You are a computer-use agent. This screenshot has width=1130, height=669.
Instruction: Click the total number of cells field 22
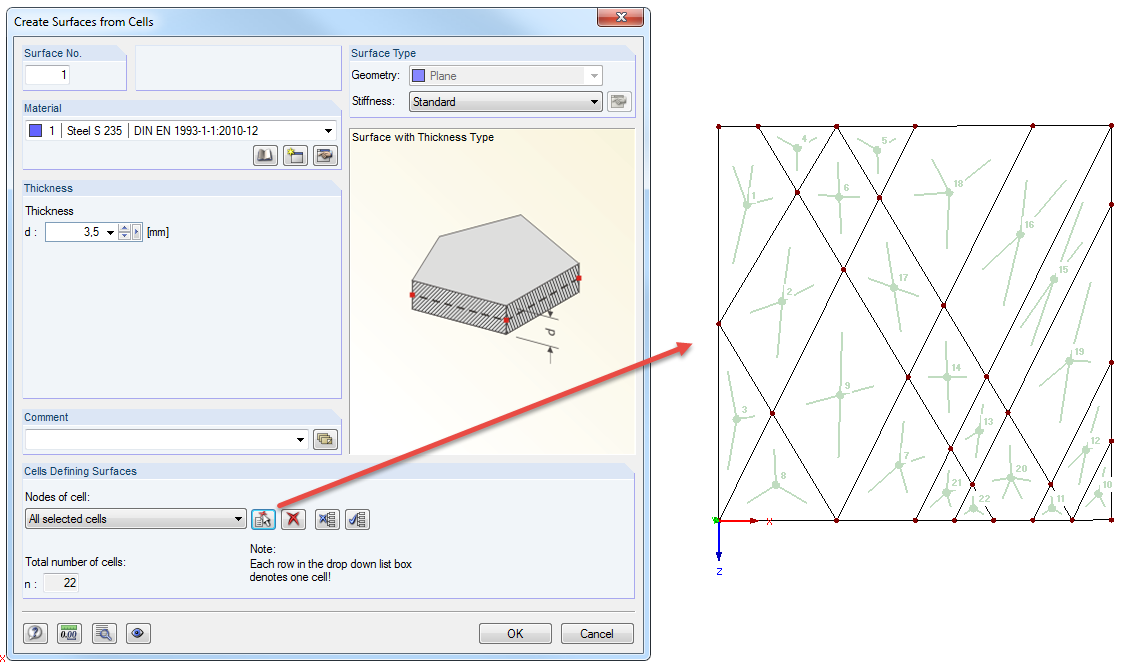(x=61, y=582)
